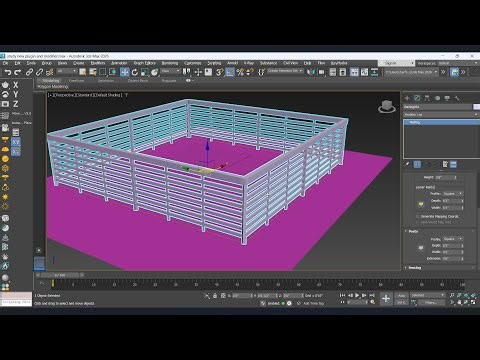Open the Customize menu
480x360 pixels.
193,63
